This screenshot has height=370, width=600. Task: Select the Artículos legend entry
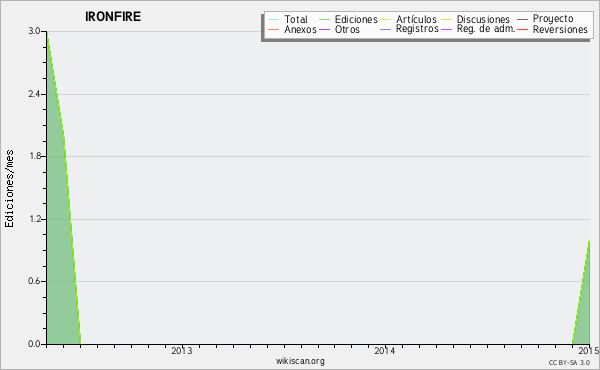tap(416, 19)
